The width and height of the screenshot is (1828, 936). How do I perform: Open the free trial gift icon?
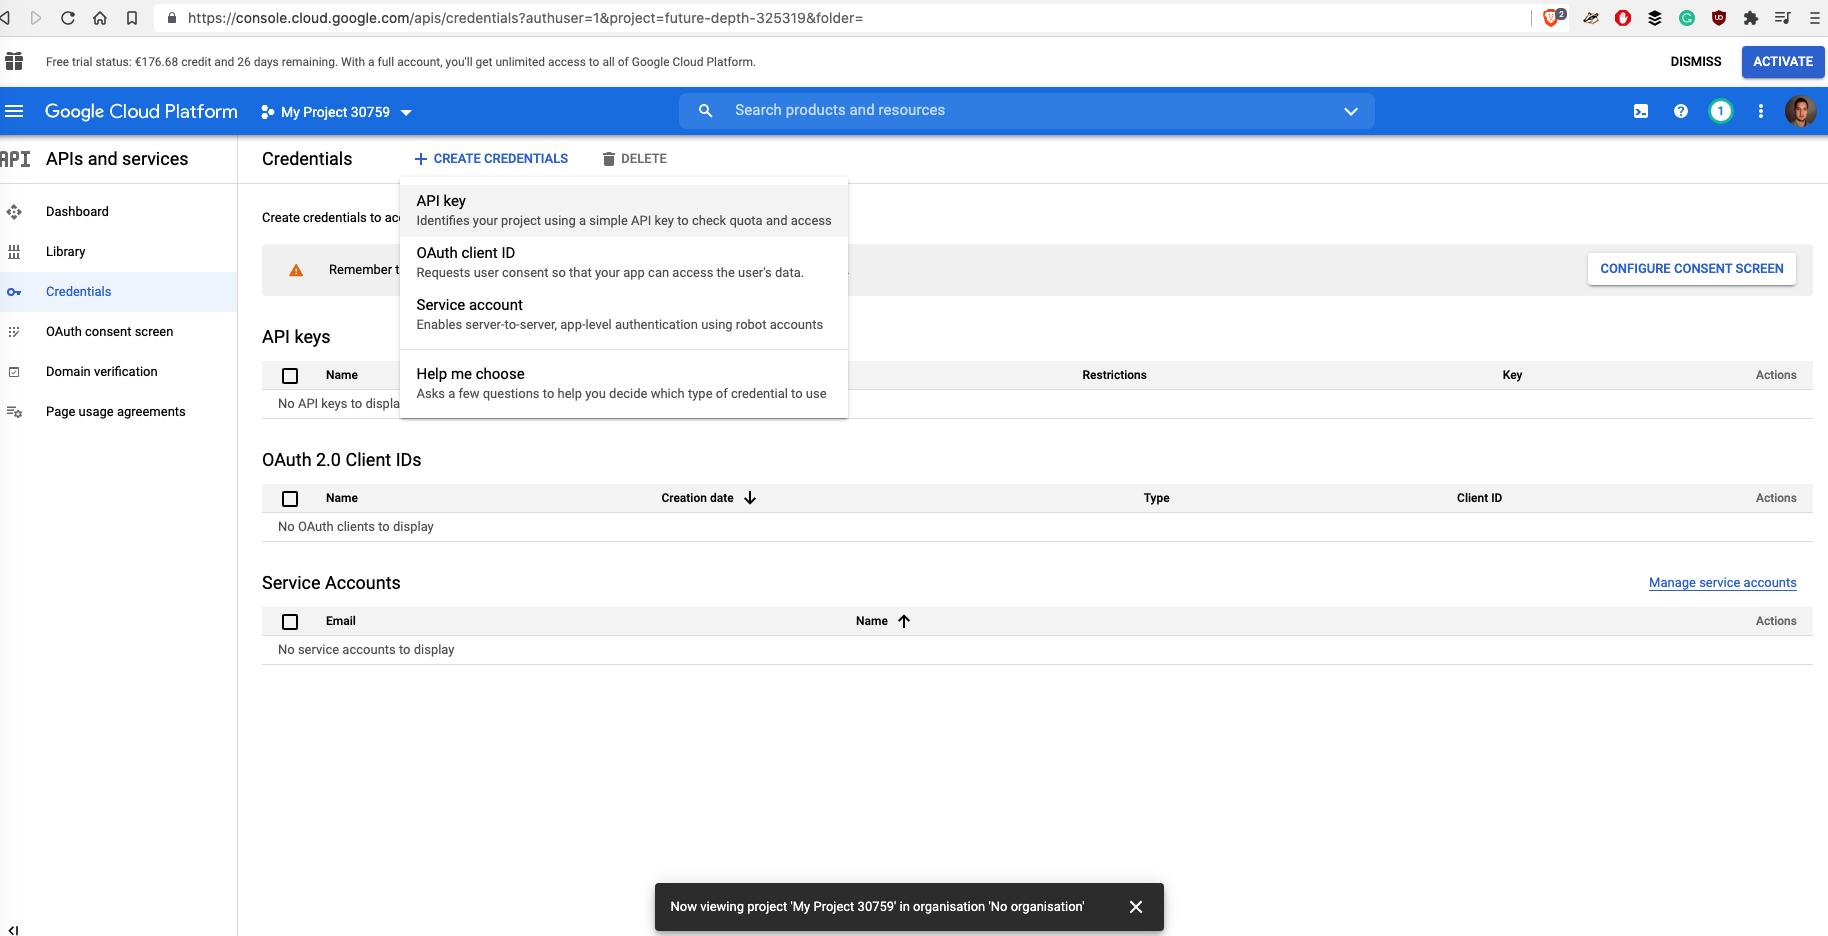(14, 61)
